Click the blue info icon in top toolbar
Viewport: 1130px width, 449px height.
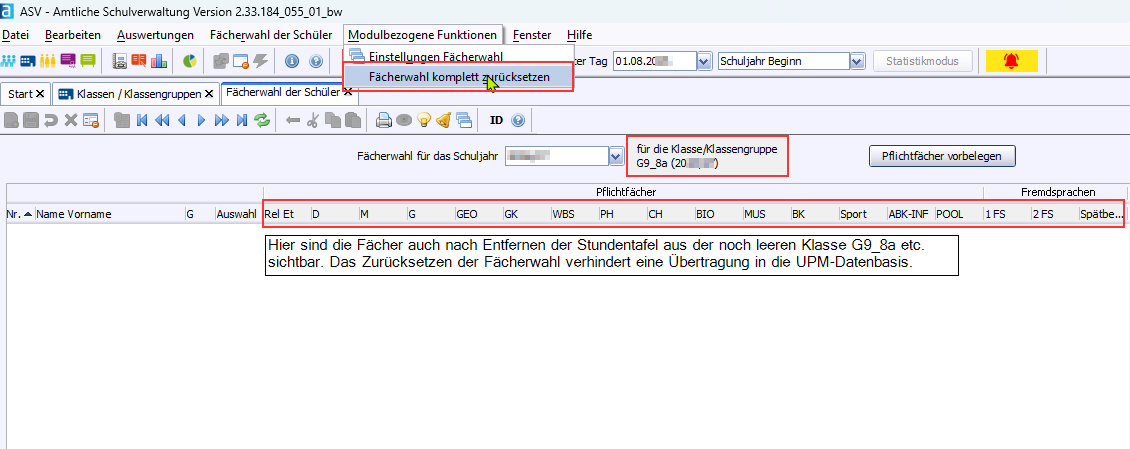pos(292,61)
